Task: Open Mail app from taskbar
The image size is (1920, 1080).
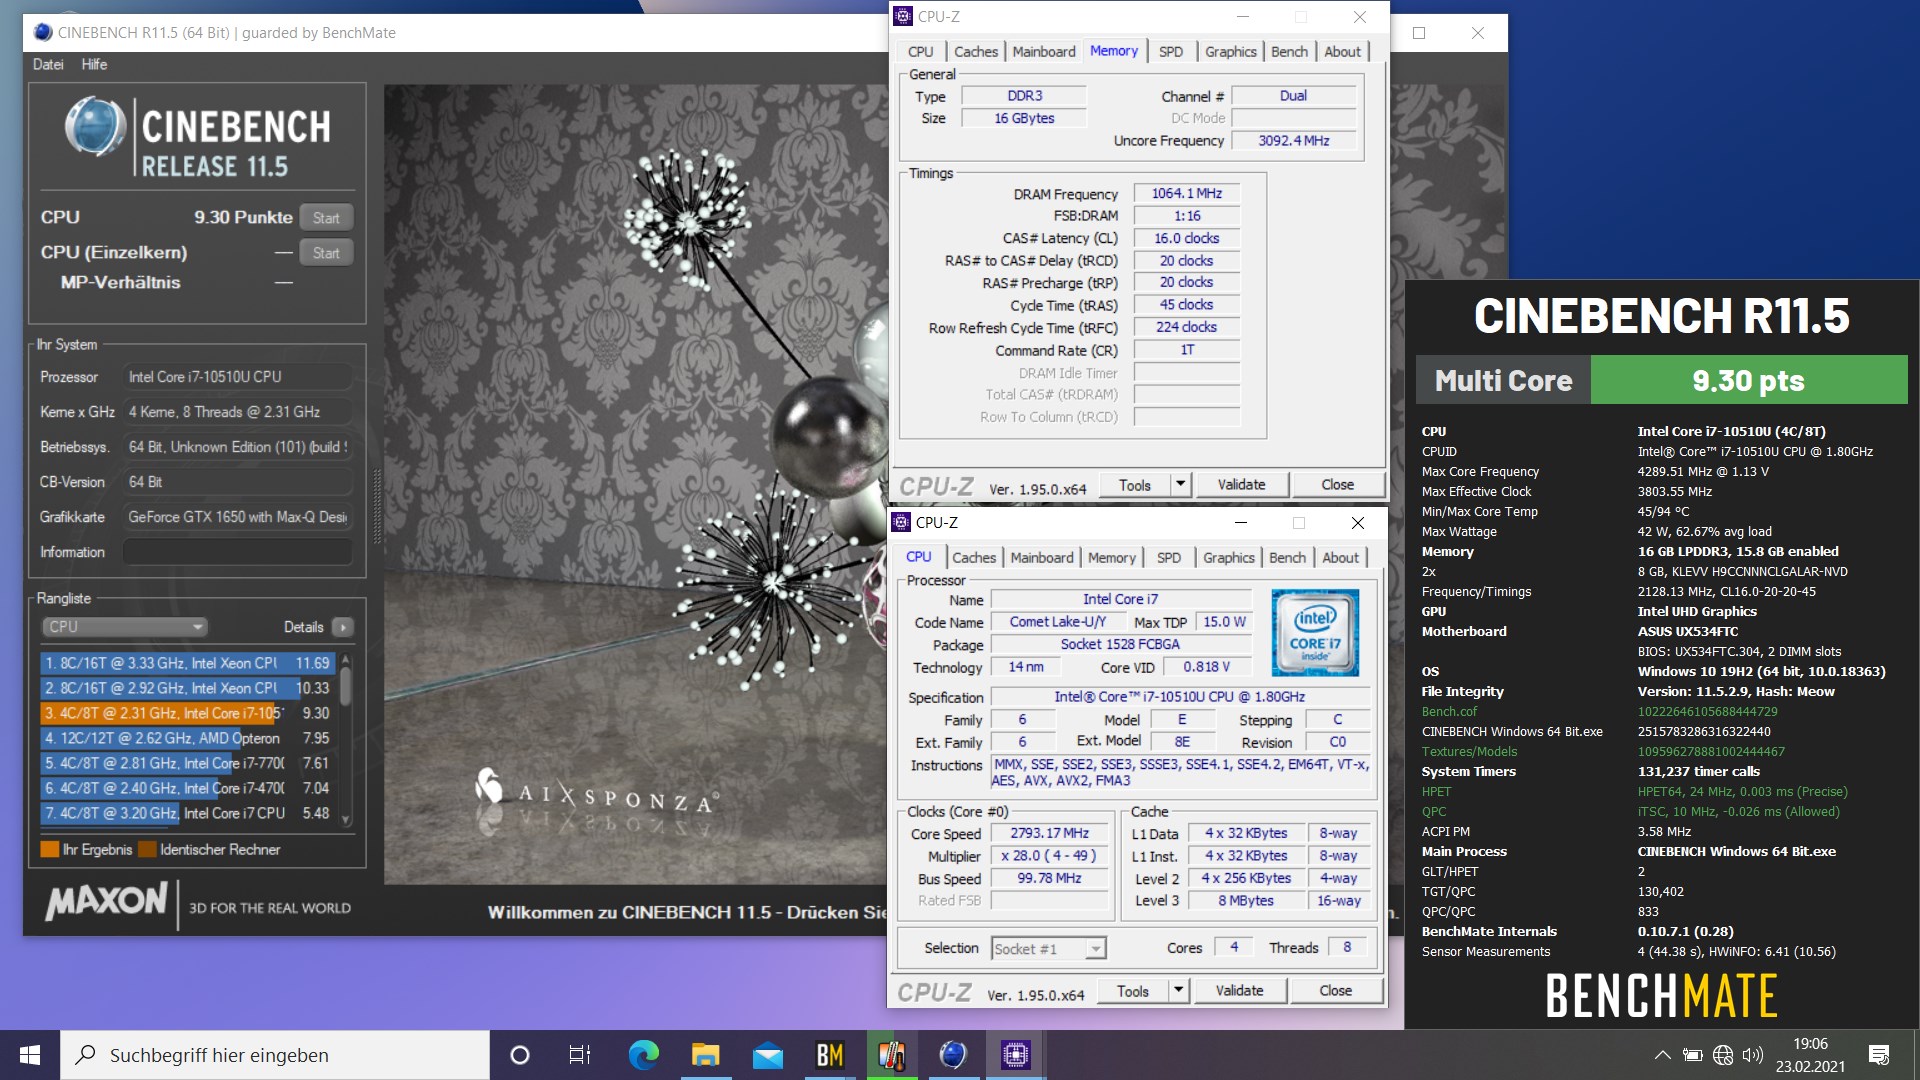Action: coord(768,1055)
